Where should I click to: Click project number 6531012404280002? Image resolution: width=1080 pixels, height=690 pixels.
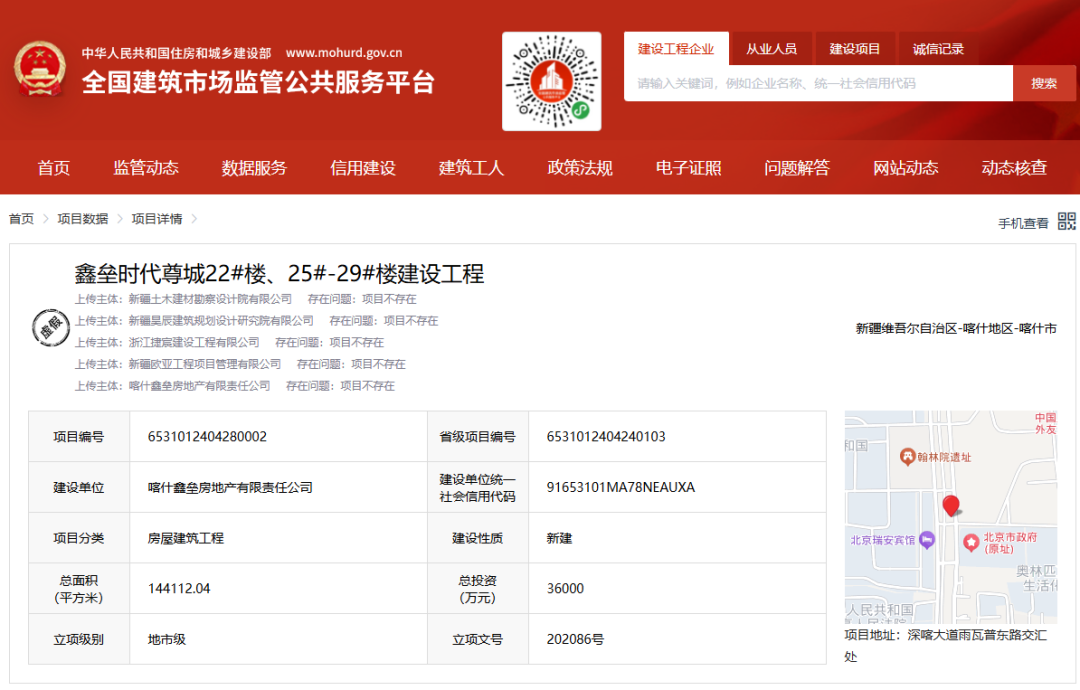click(207, 437)
